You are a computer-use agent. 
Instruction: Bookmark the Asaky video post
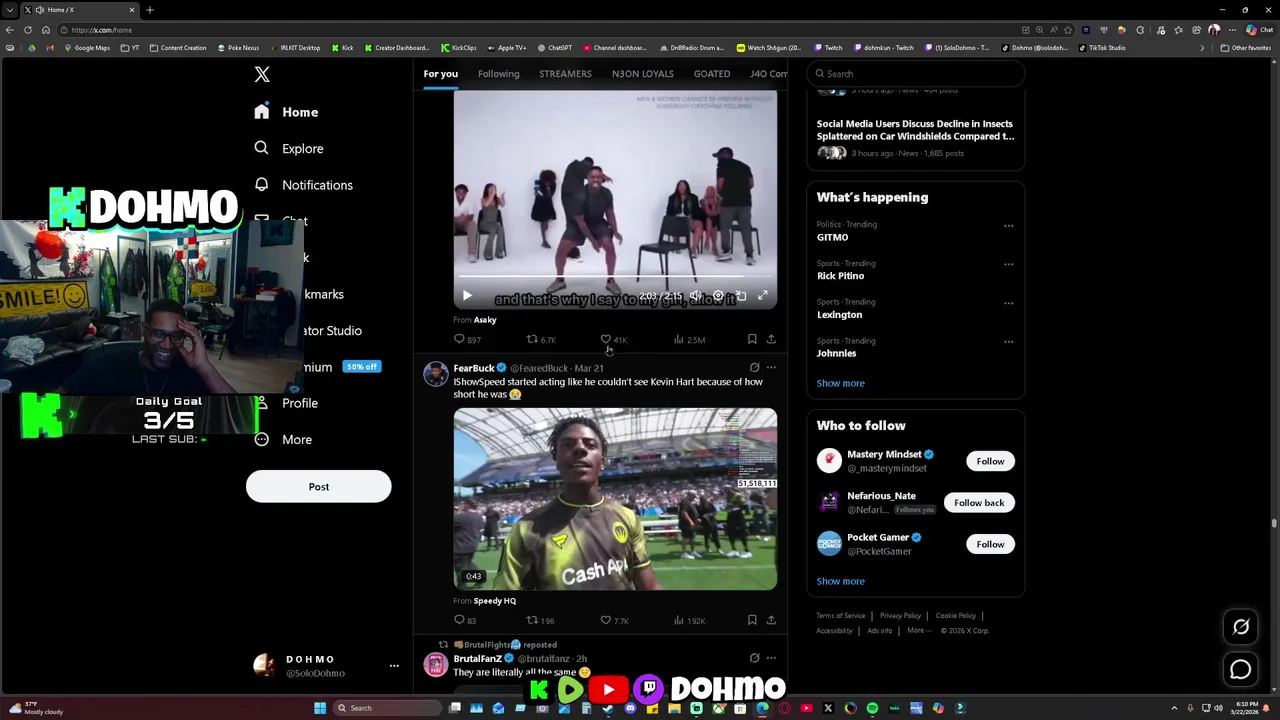coord(752,340)
